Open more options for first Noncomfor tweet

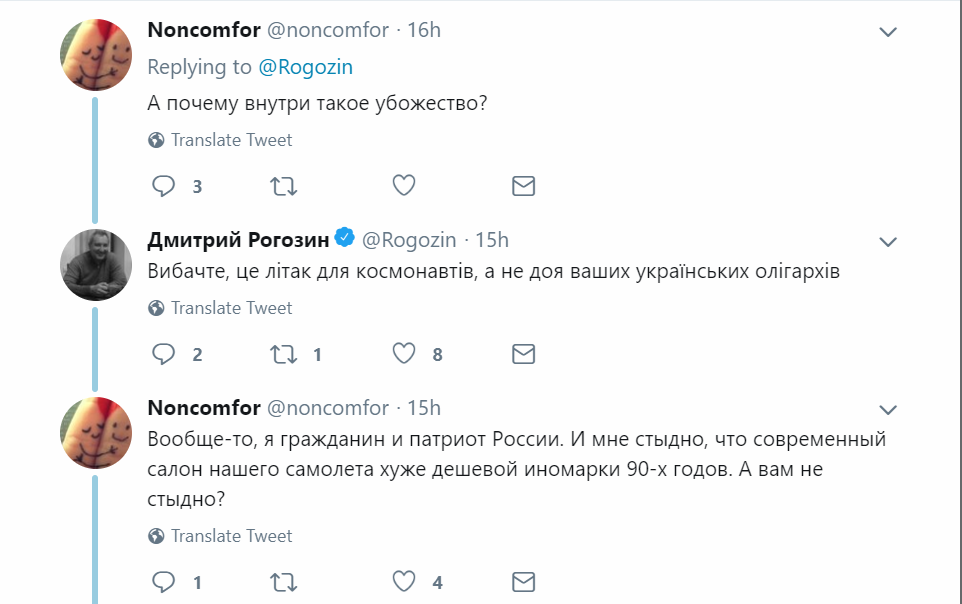pos(887,33)
